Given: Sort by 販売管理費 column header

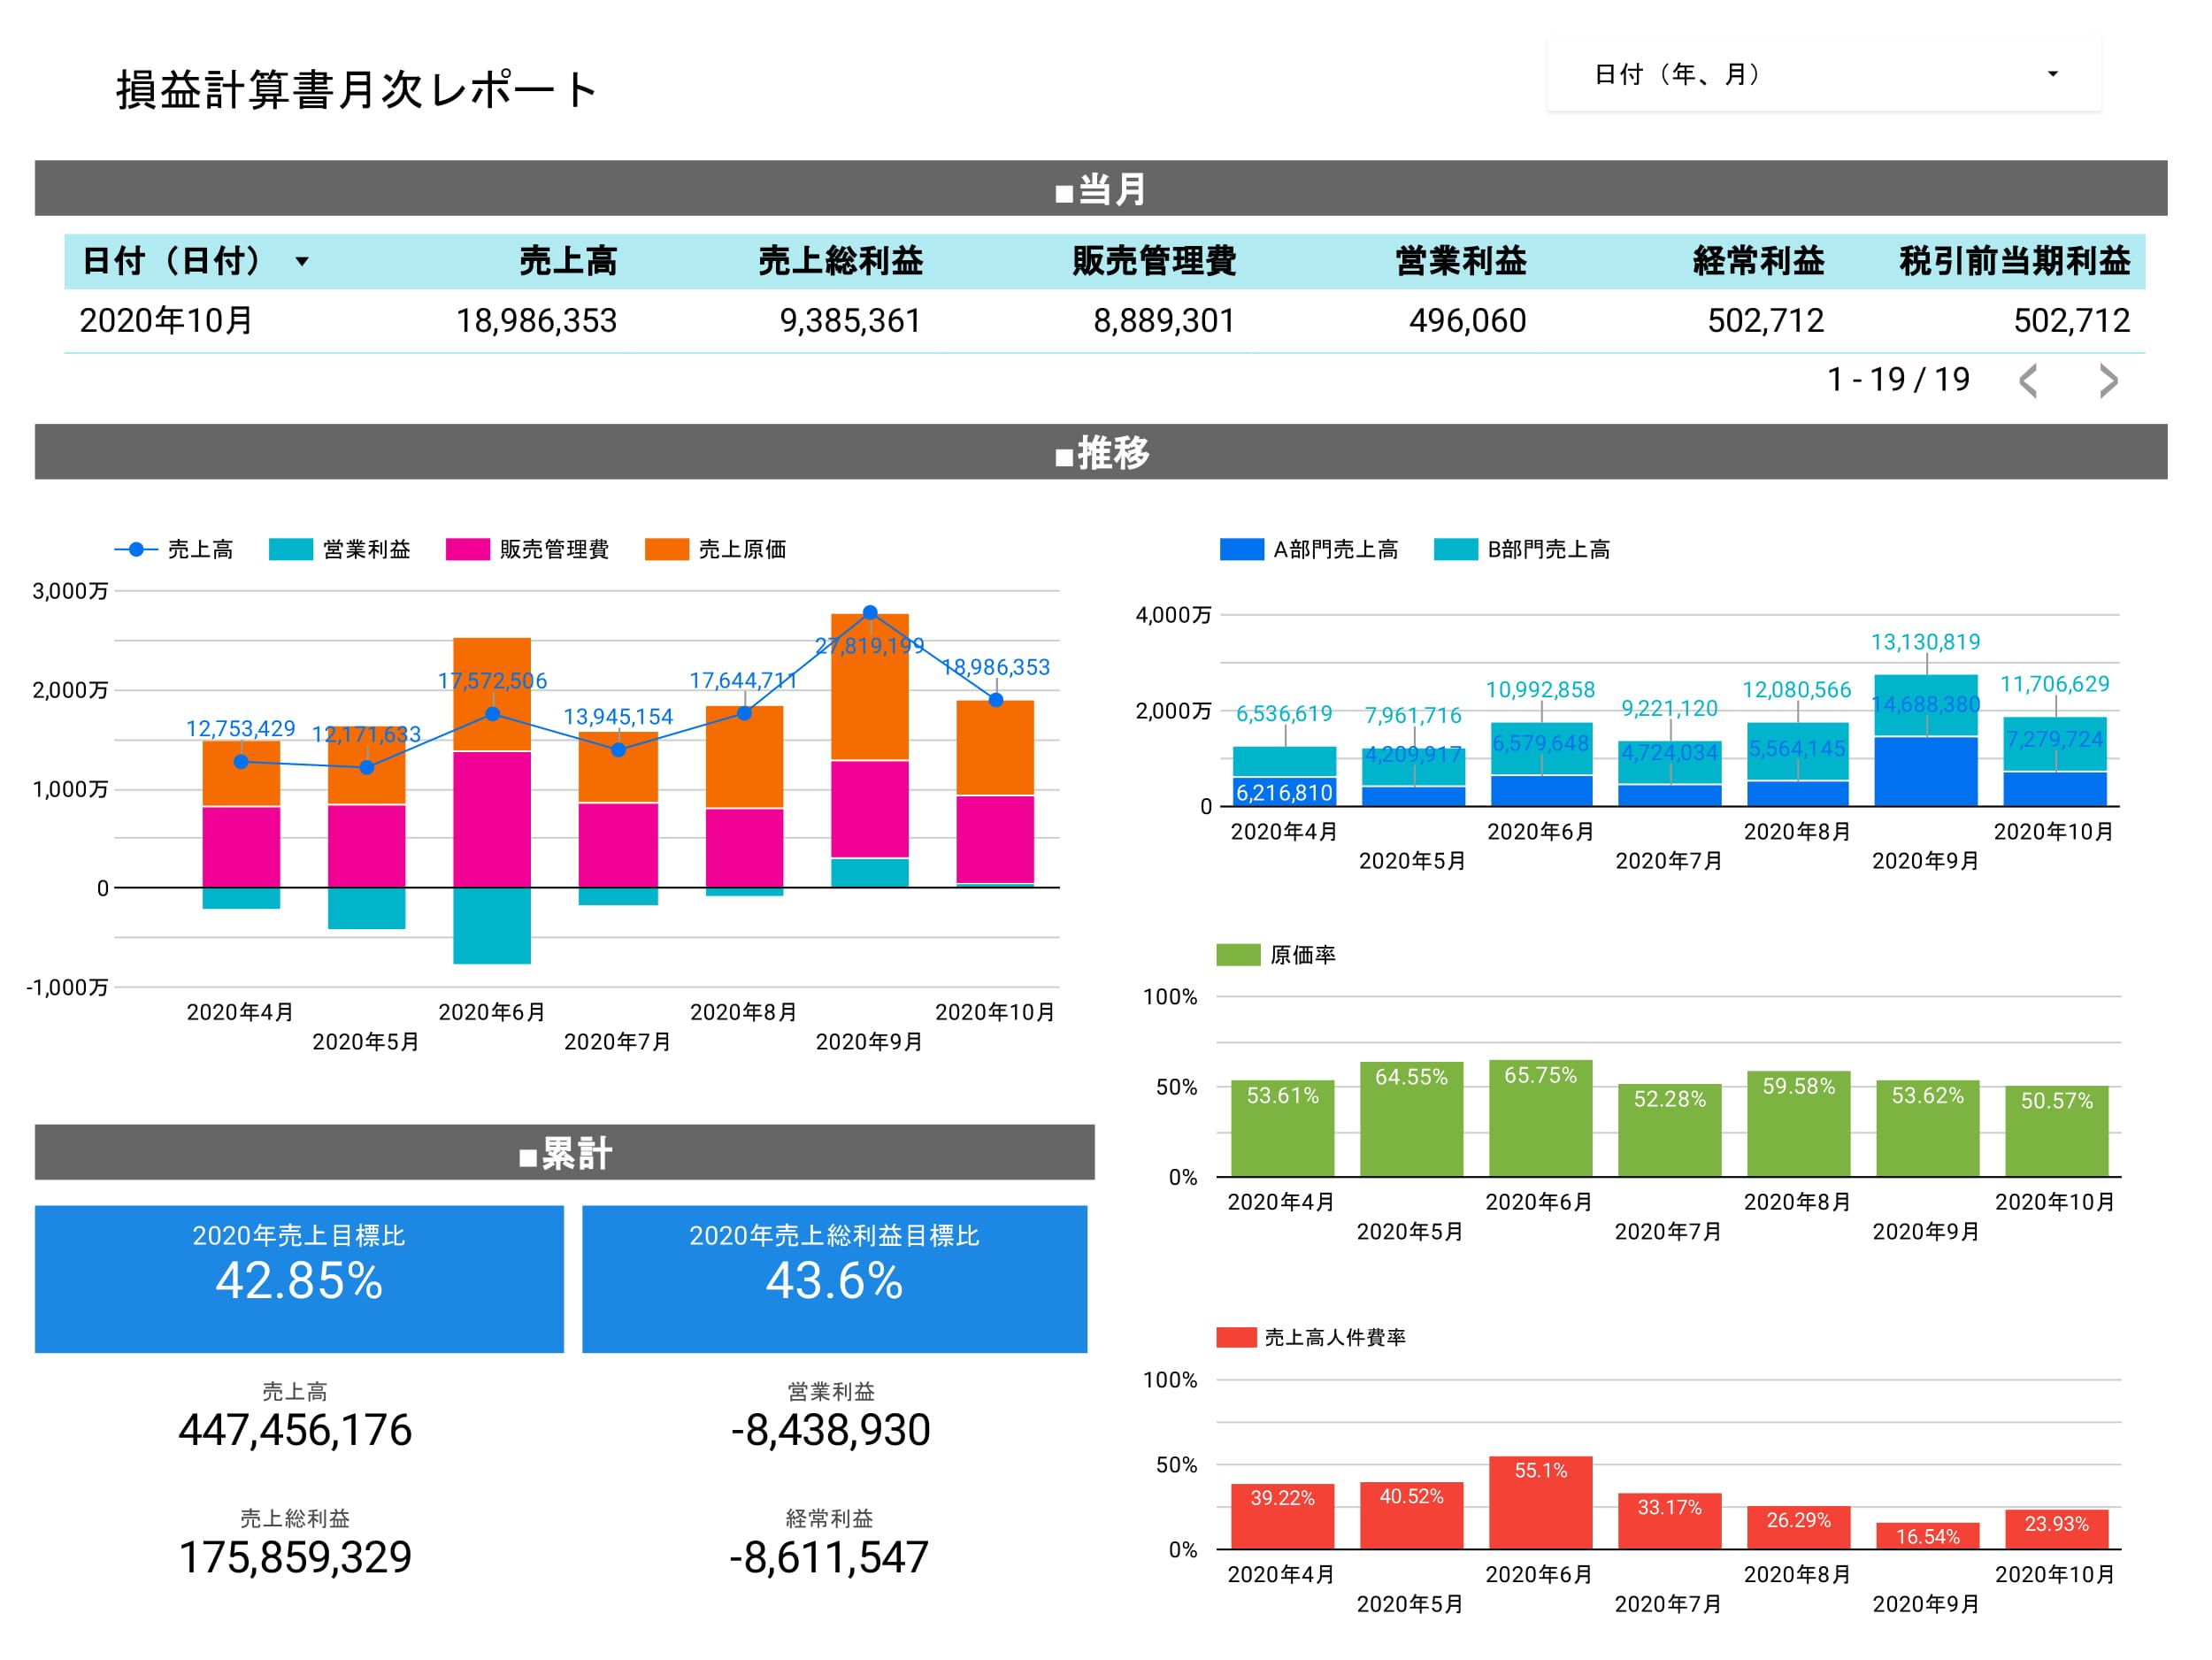Looking at the screenshot, I should 1153,262.
